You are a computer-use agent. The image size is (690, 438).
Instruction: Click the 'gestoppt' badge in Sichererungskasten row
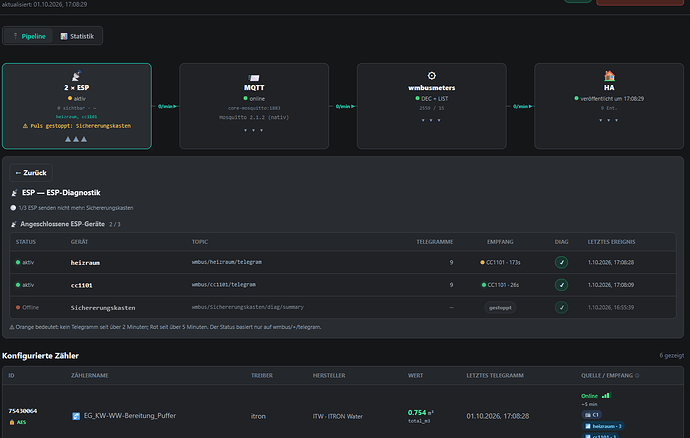[x=500, y=308]
